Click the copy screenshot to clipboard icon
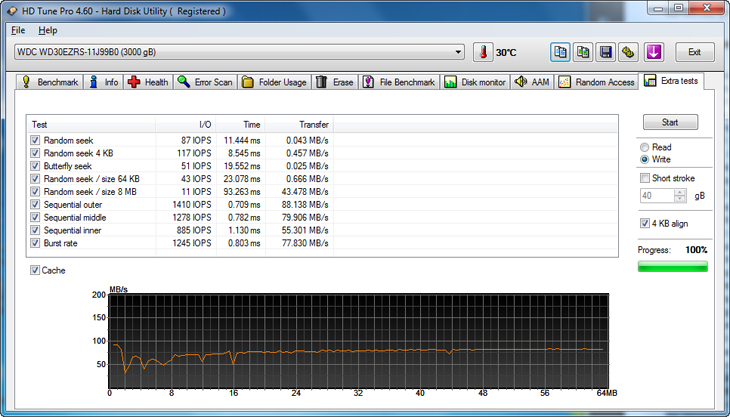Viewport: 730px width, 417px height. 582,52
